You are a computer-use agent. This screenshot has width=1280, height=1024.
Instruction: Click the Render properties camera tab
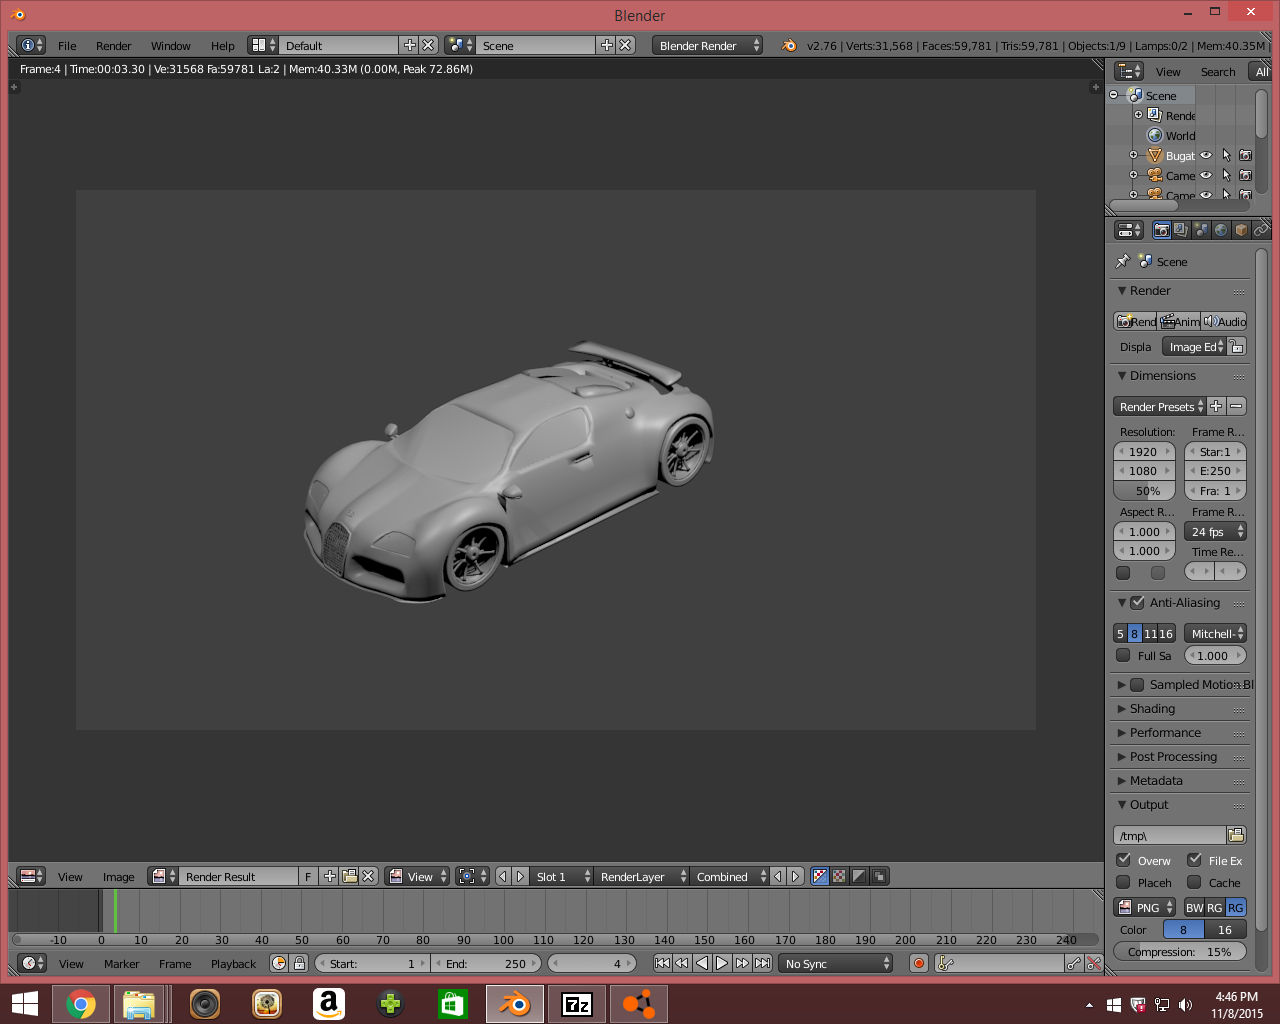1161,230
